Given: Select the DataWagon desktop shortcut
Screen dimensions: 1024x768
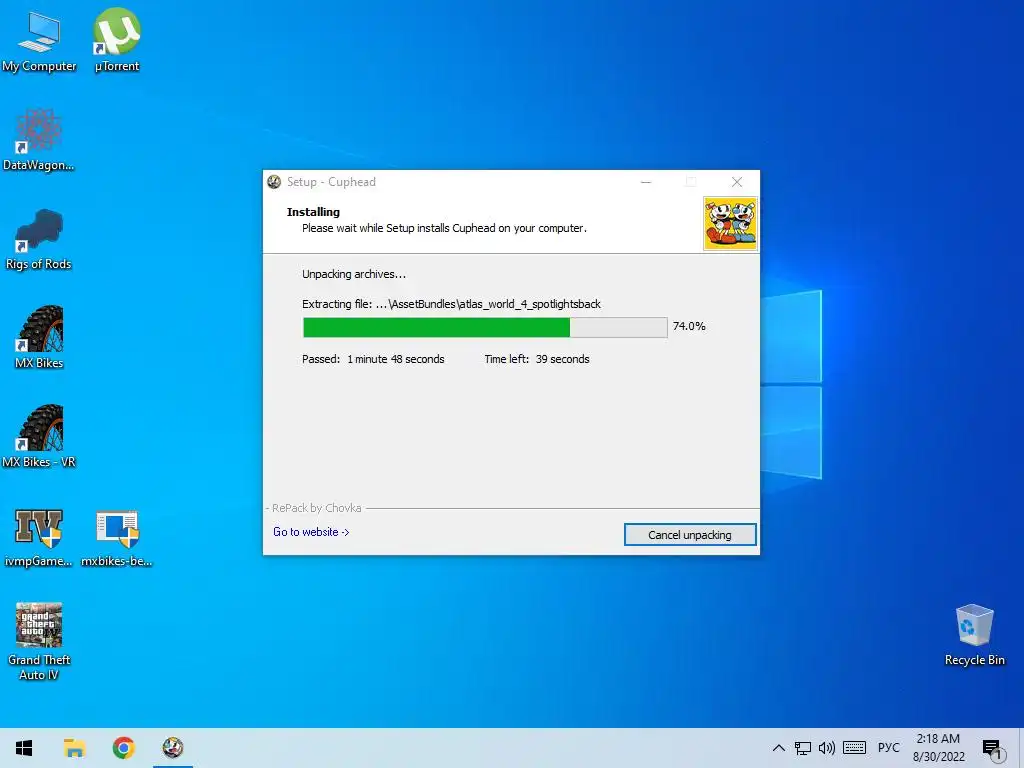Looking at the screenshot, I should pos(39,140).
